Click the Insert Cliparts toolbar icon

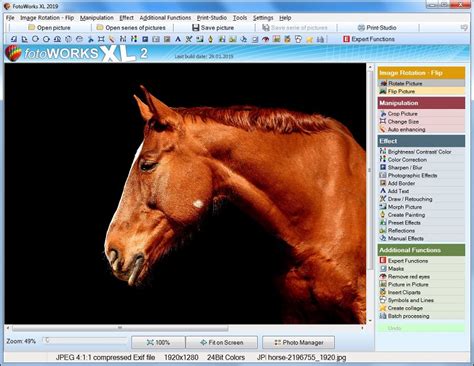[287, 39]
